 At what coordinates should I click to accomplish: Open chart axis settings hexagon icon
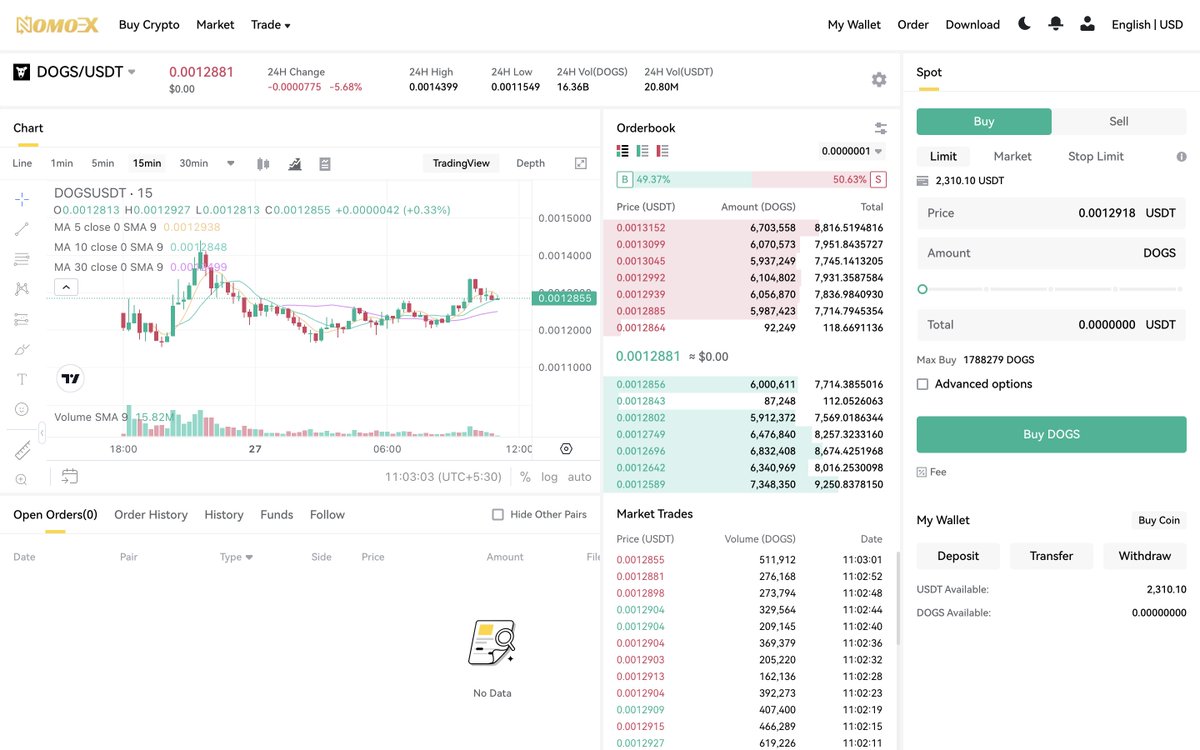[x=566, y=449]
